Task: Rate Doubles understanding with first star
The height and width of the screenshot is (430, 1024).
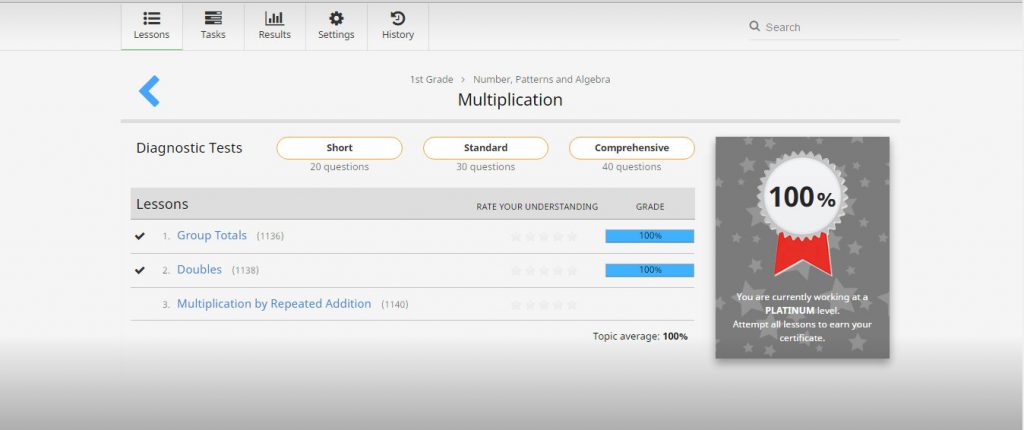Action: (516, 271)
